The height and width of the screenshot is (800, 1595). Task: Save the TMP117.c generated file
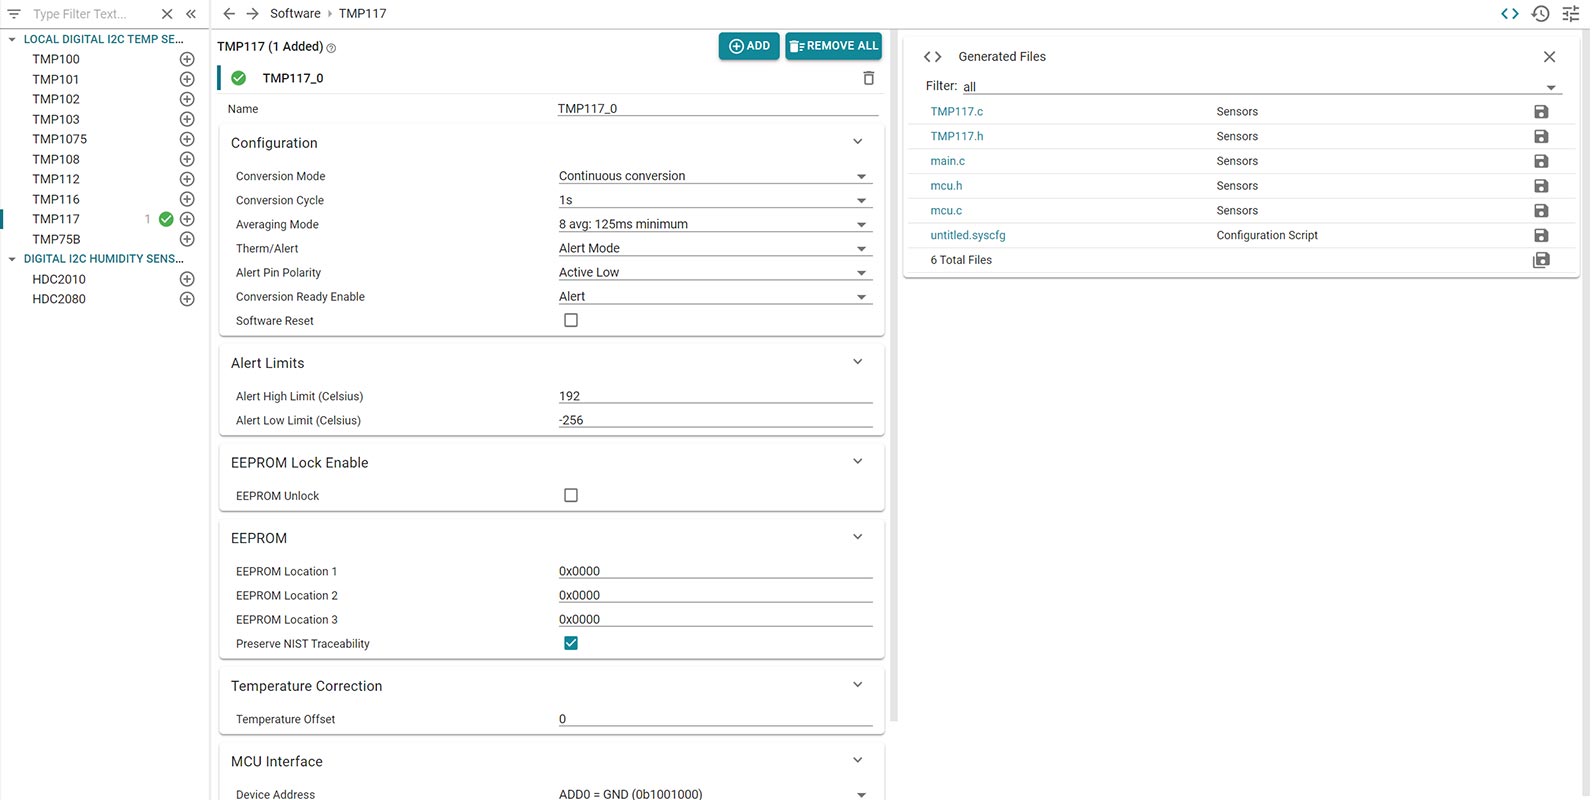[x=1541, y=112]
